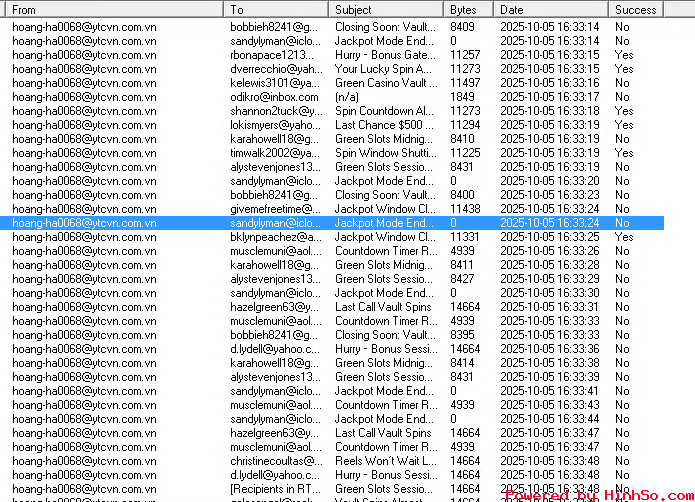
Task: Select the bobbieh8241 row with 8400 bytes
Action: (275, 195)
